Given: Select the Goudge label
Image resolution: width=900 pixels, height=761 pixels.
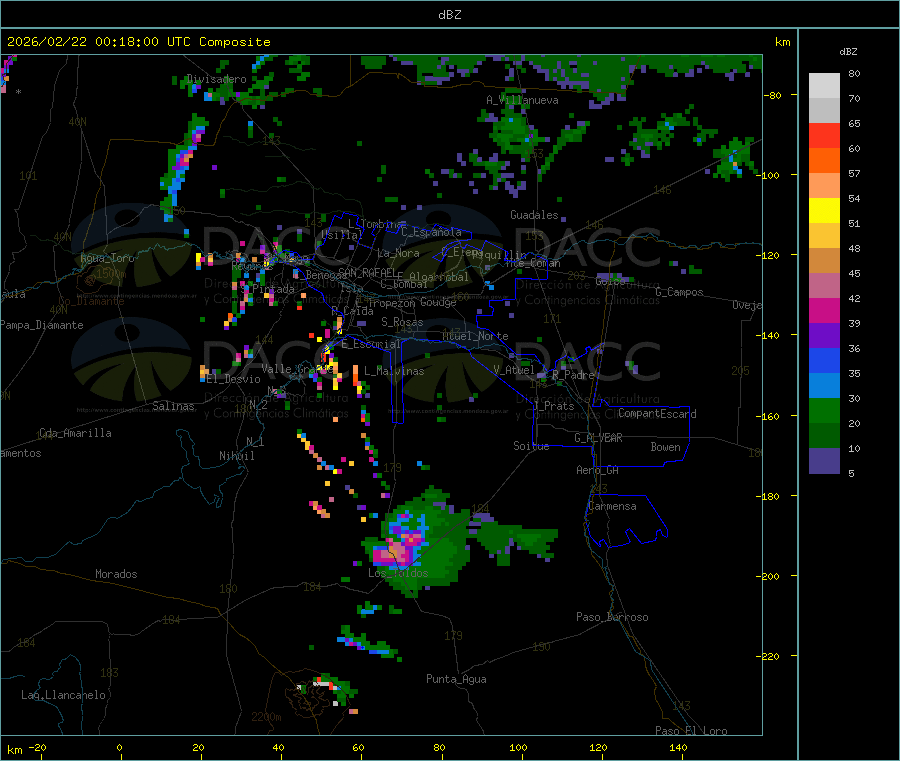Looking at the screenshot, I should [x=438, y=302].
